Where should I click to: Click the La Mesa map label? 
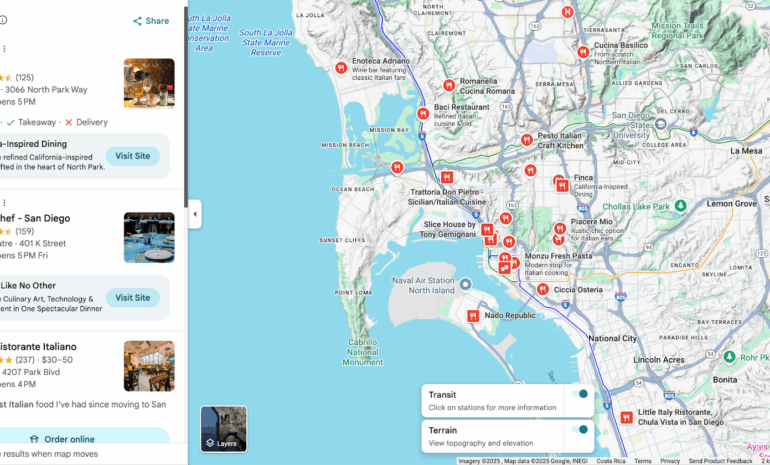pos(746,151)
